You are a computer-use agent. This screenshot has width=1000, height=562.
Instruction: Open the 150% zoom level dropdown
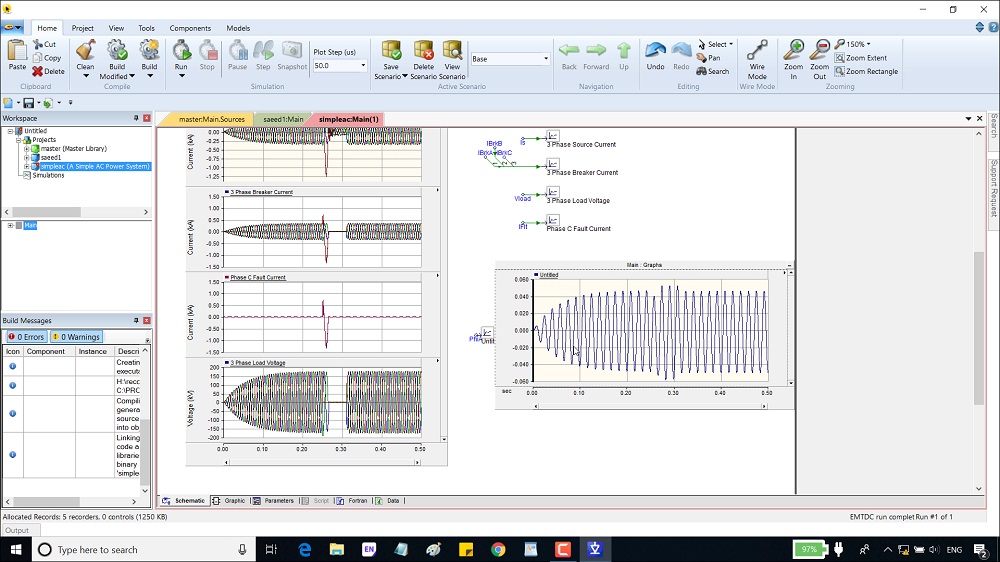pyautogui.click(x=868, y=44)
